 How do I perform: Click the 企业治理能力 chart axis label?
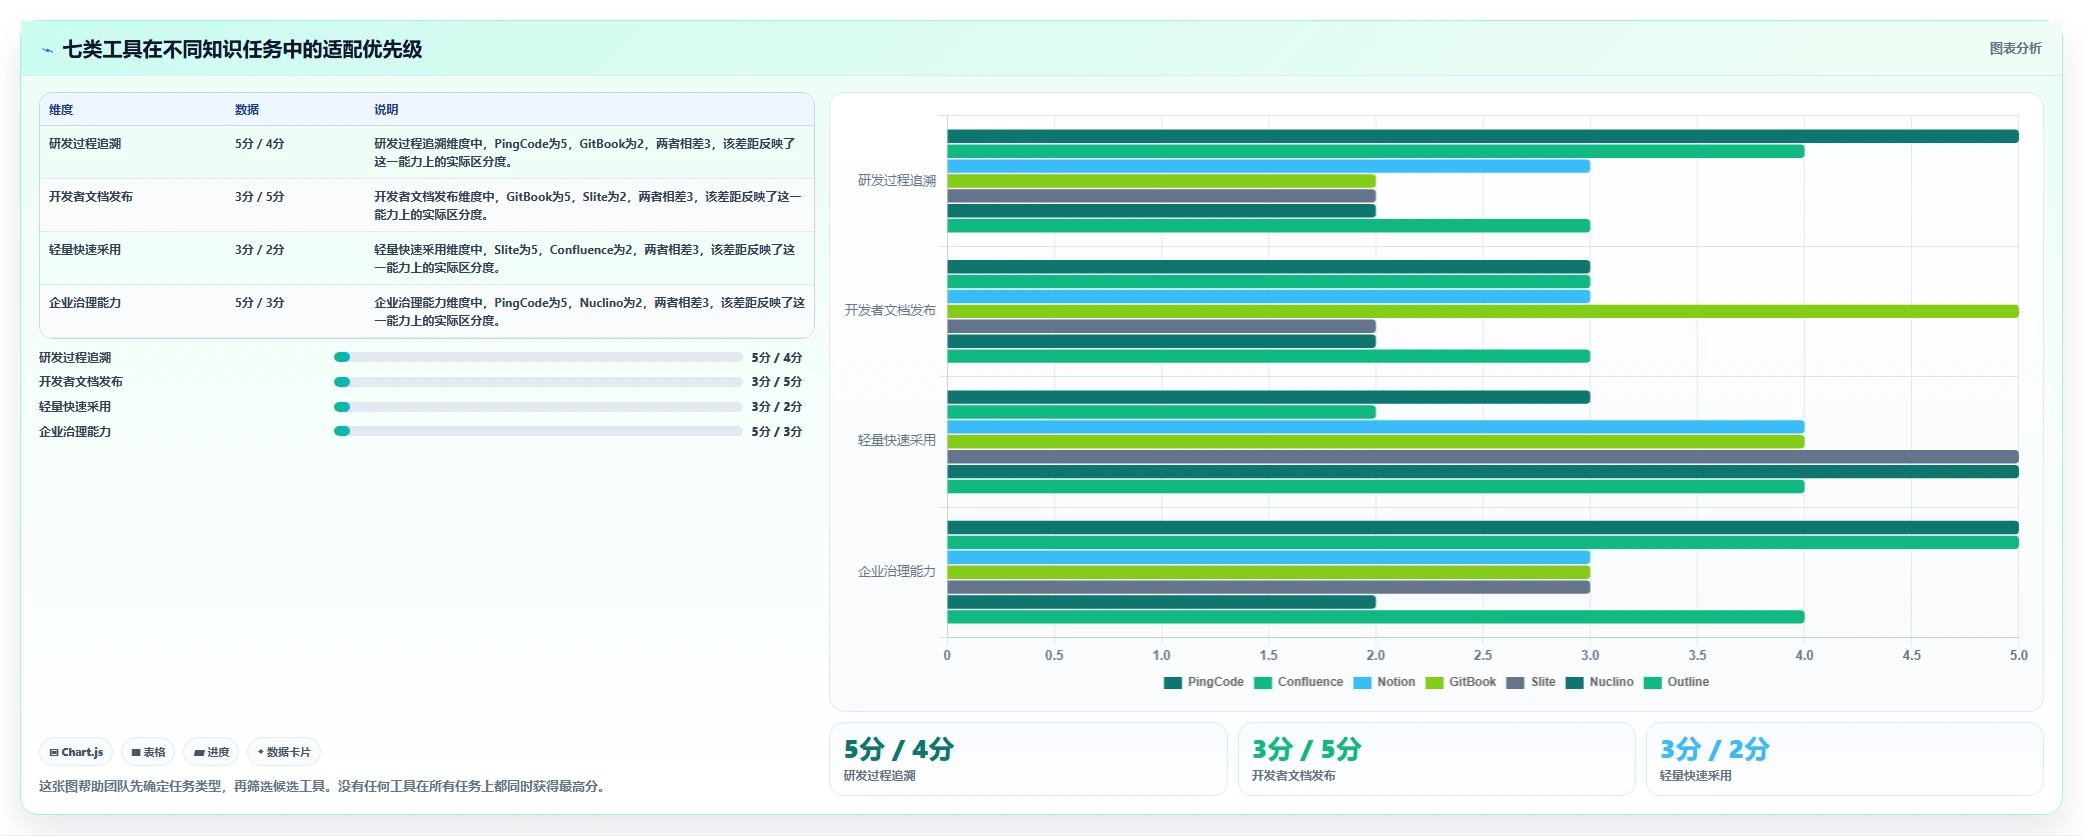tap(897, 572)
